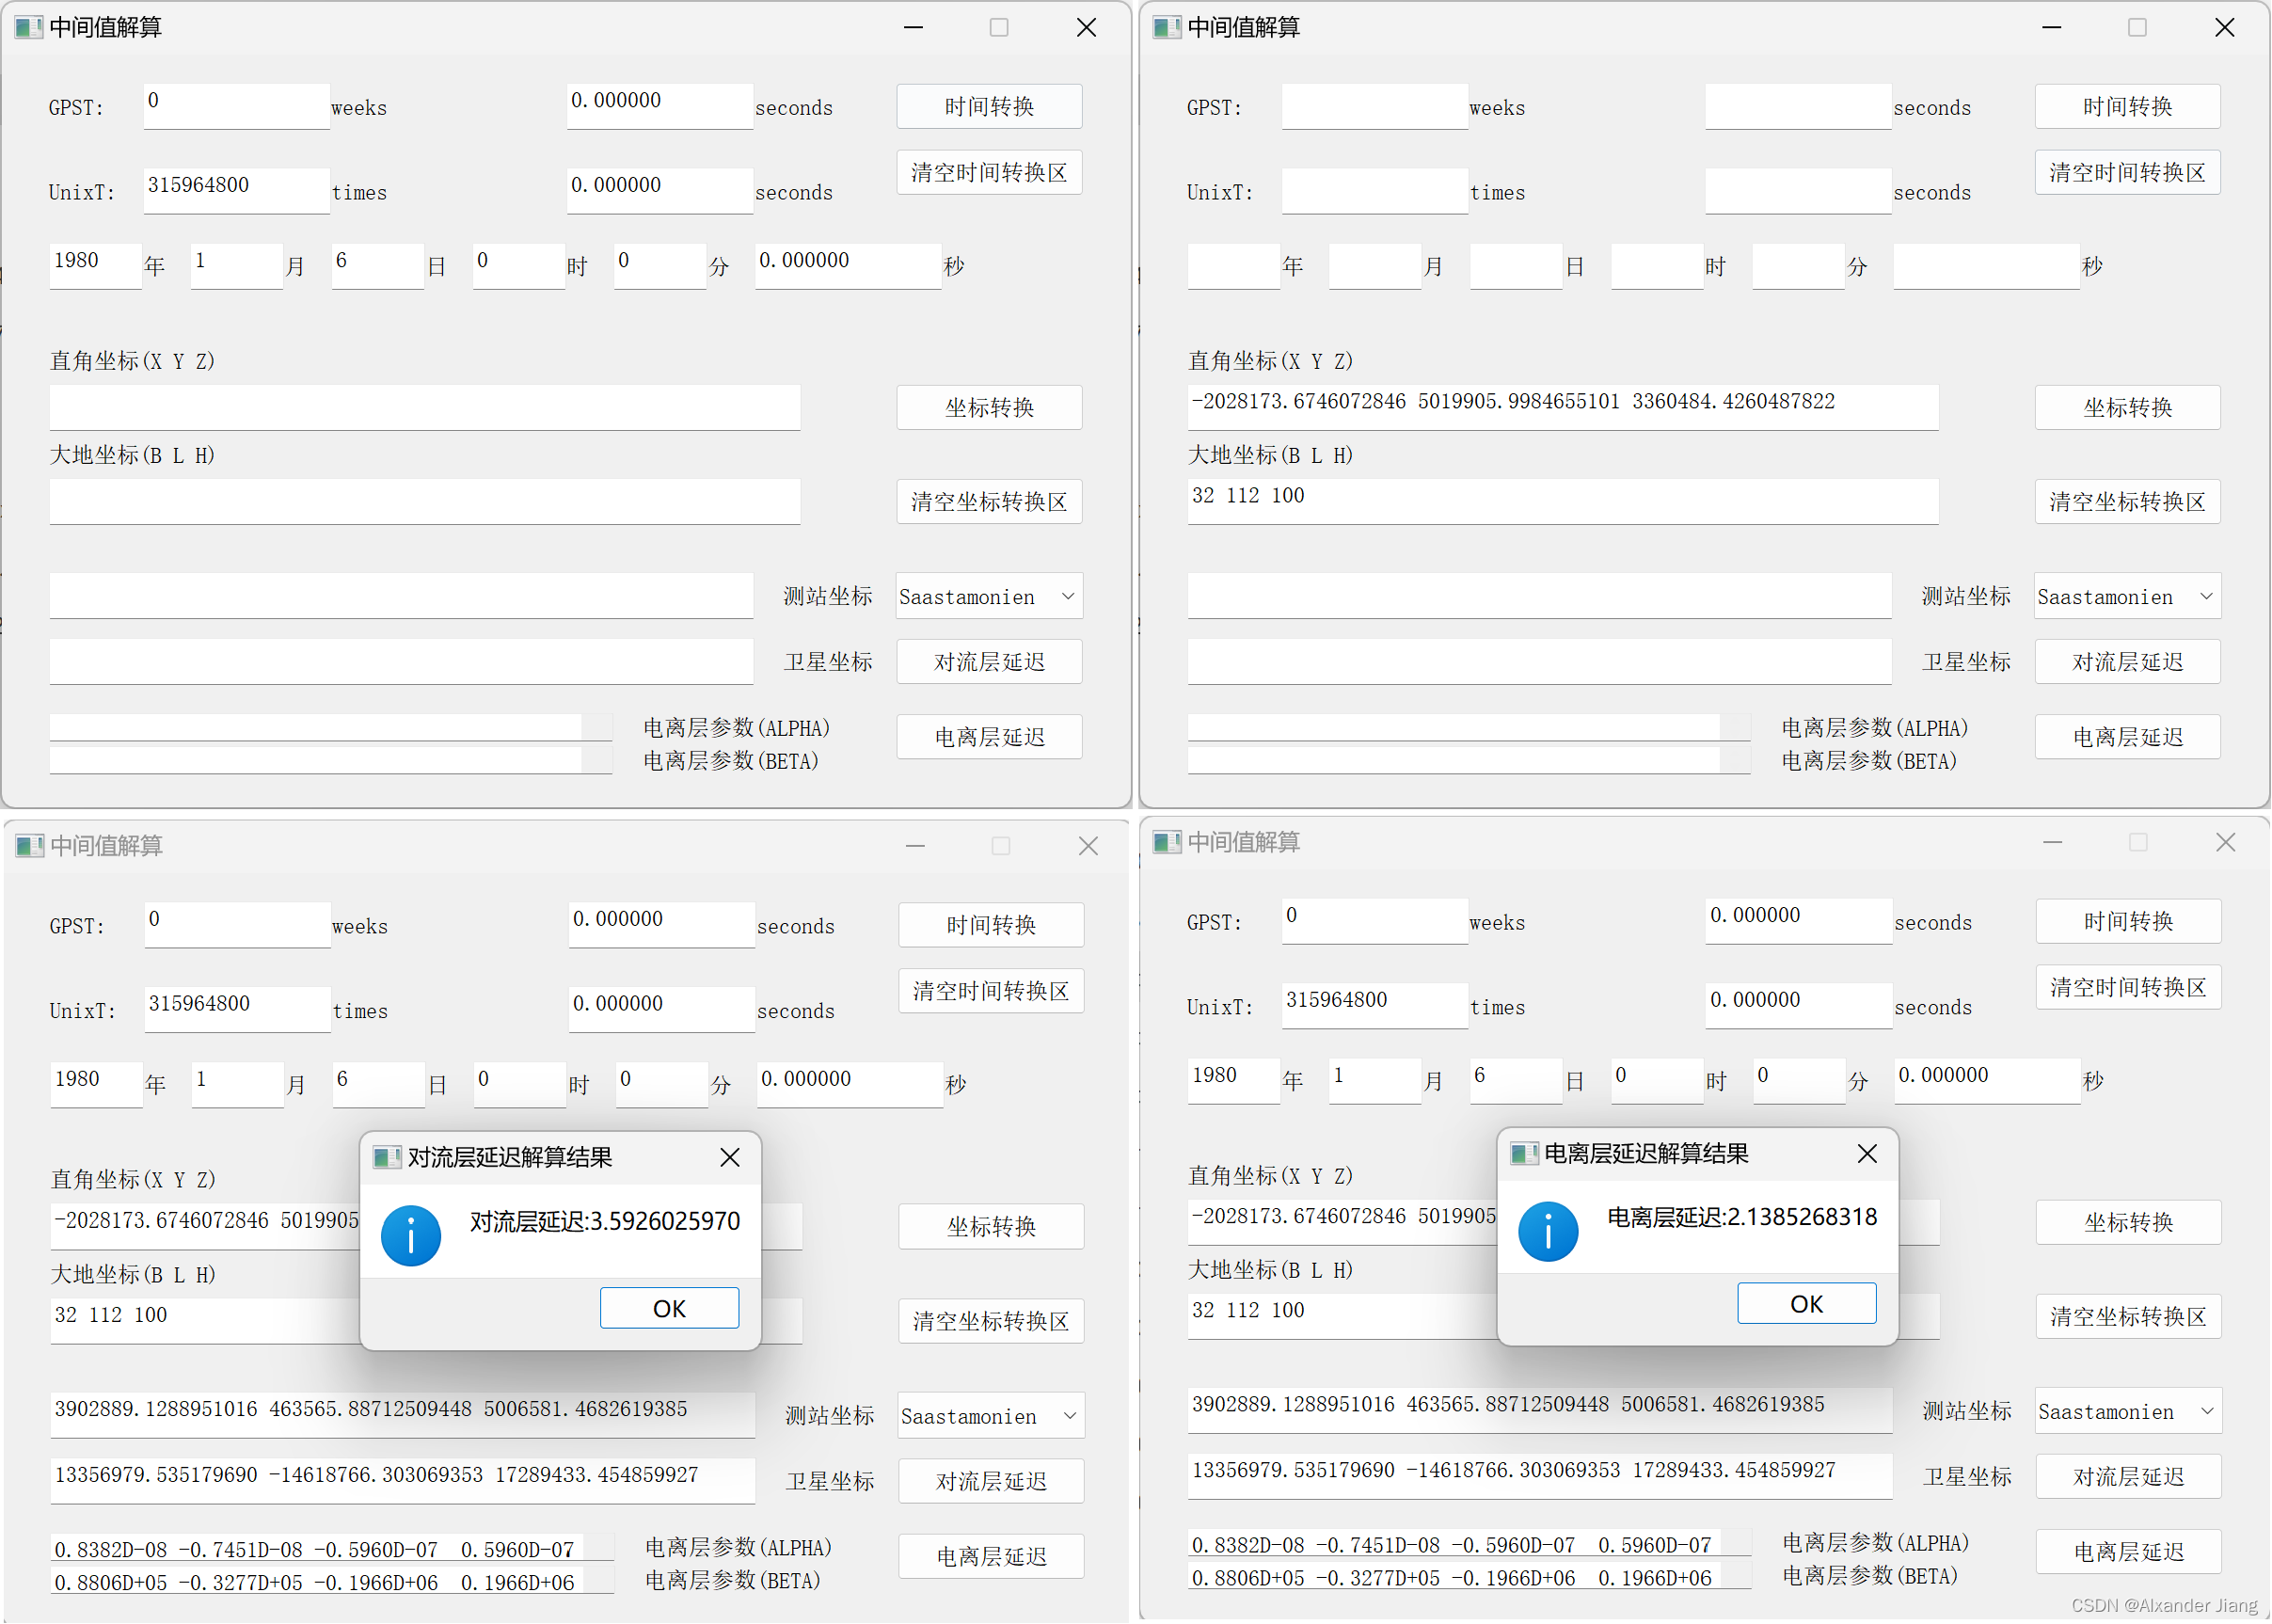Click app icon of window behind 对流层延迟解算结果 dialog
This screenshot has width=2272, height=1624.
(30, 846)
